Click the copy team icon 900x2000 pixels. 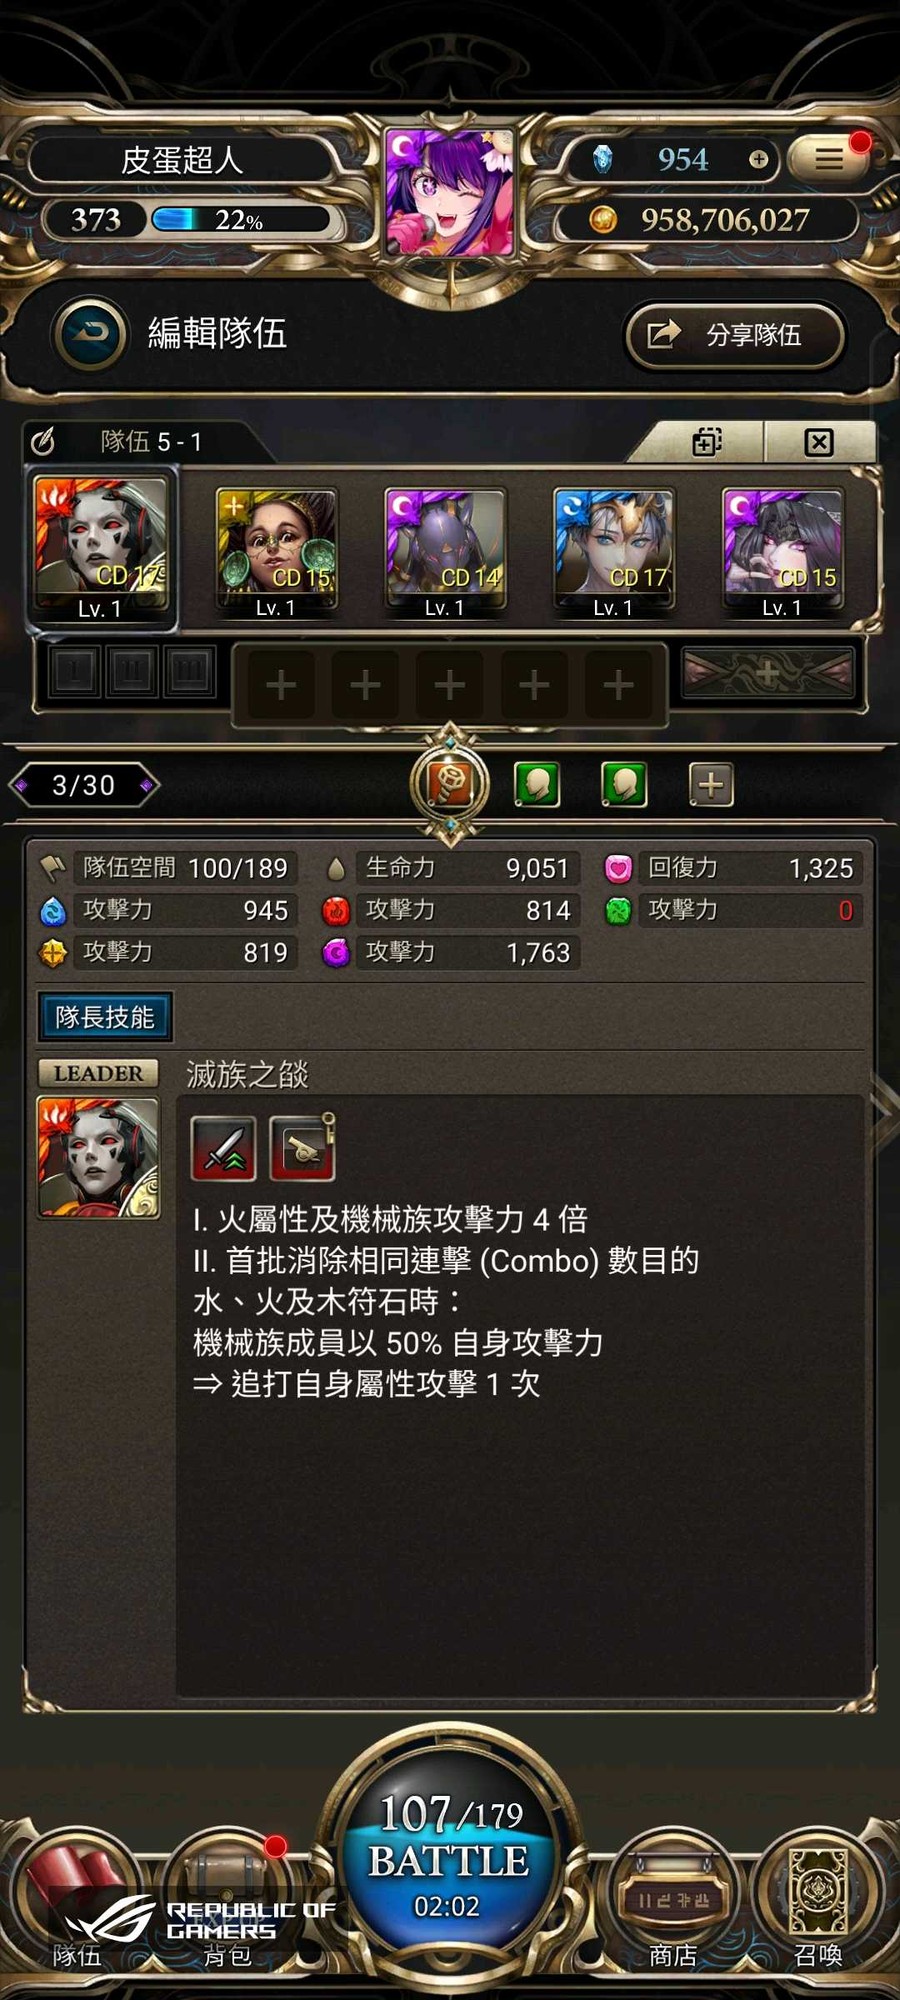pyautogui.click(x=707, y=442)
